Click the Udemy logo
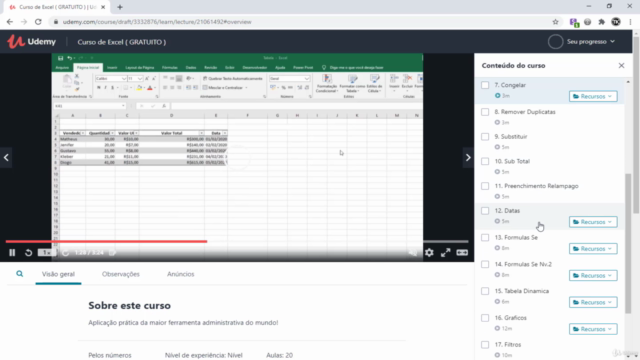This screenshot has height=360, width=640. click(x=31, y=42)
